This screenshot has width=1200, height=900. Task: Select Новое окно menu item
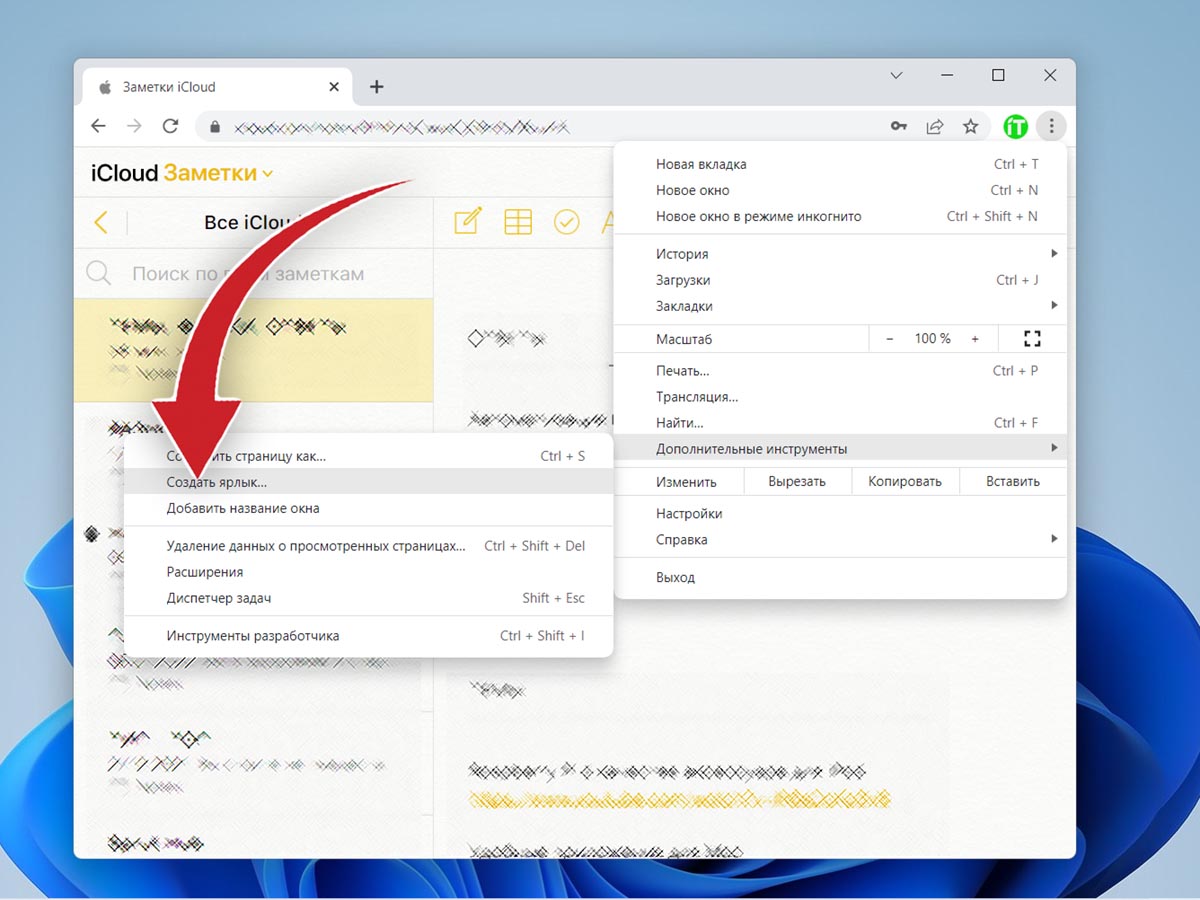tap(840, 190)
